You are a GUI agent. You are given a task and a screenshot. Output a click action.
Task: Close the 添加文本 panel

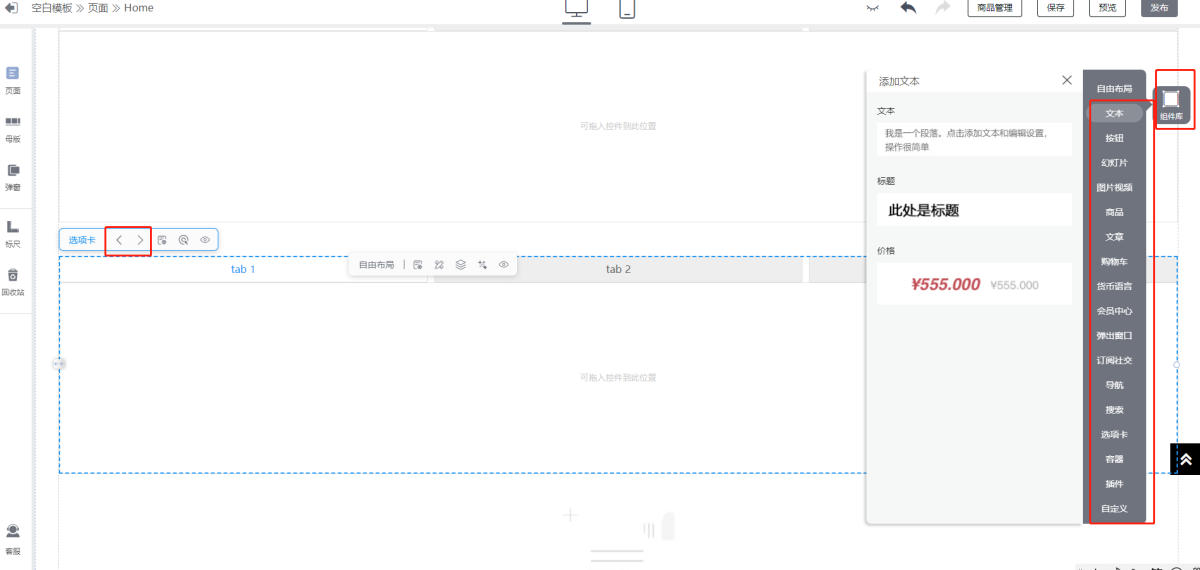(x=1067, y=80)
